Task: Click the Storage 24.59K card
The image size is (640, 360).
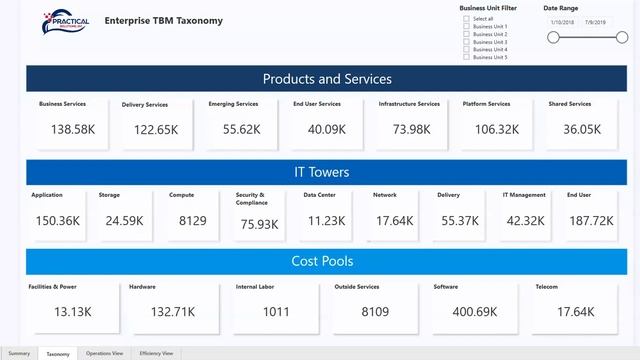Action: pyautogui.click(x=124, y=216)
